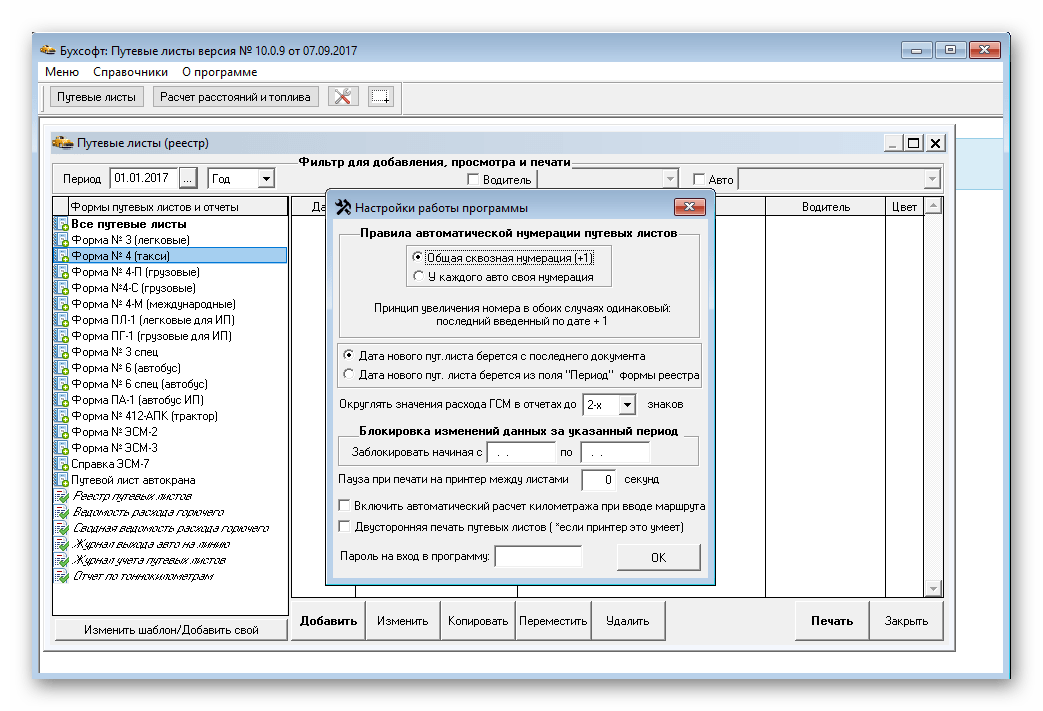The width and height of the screenshot is (1043, 711).
Task: Open the Авто filter dropdown
Action: pyautogui.click(x=932, y=178)
